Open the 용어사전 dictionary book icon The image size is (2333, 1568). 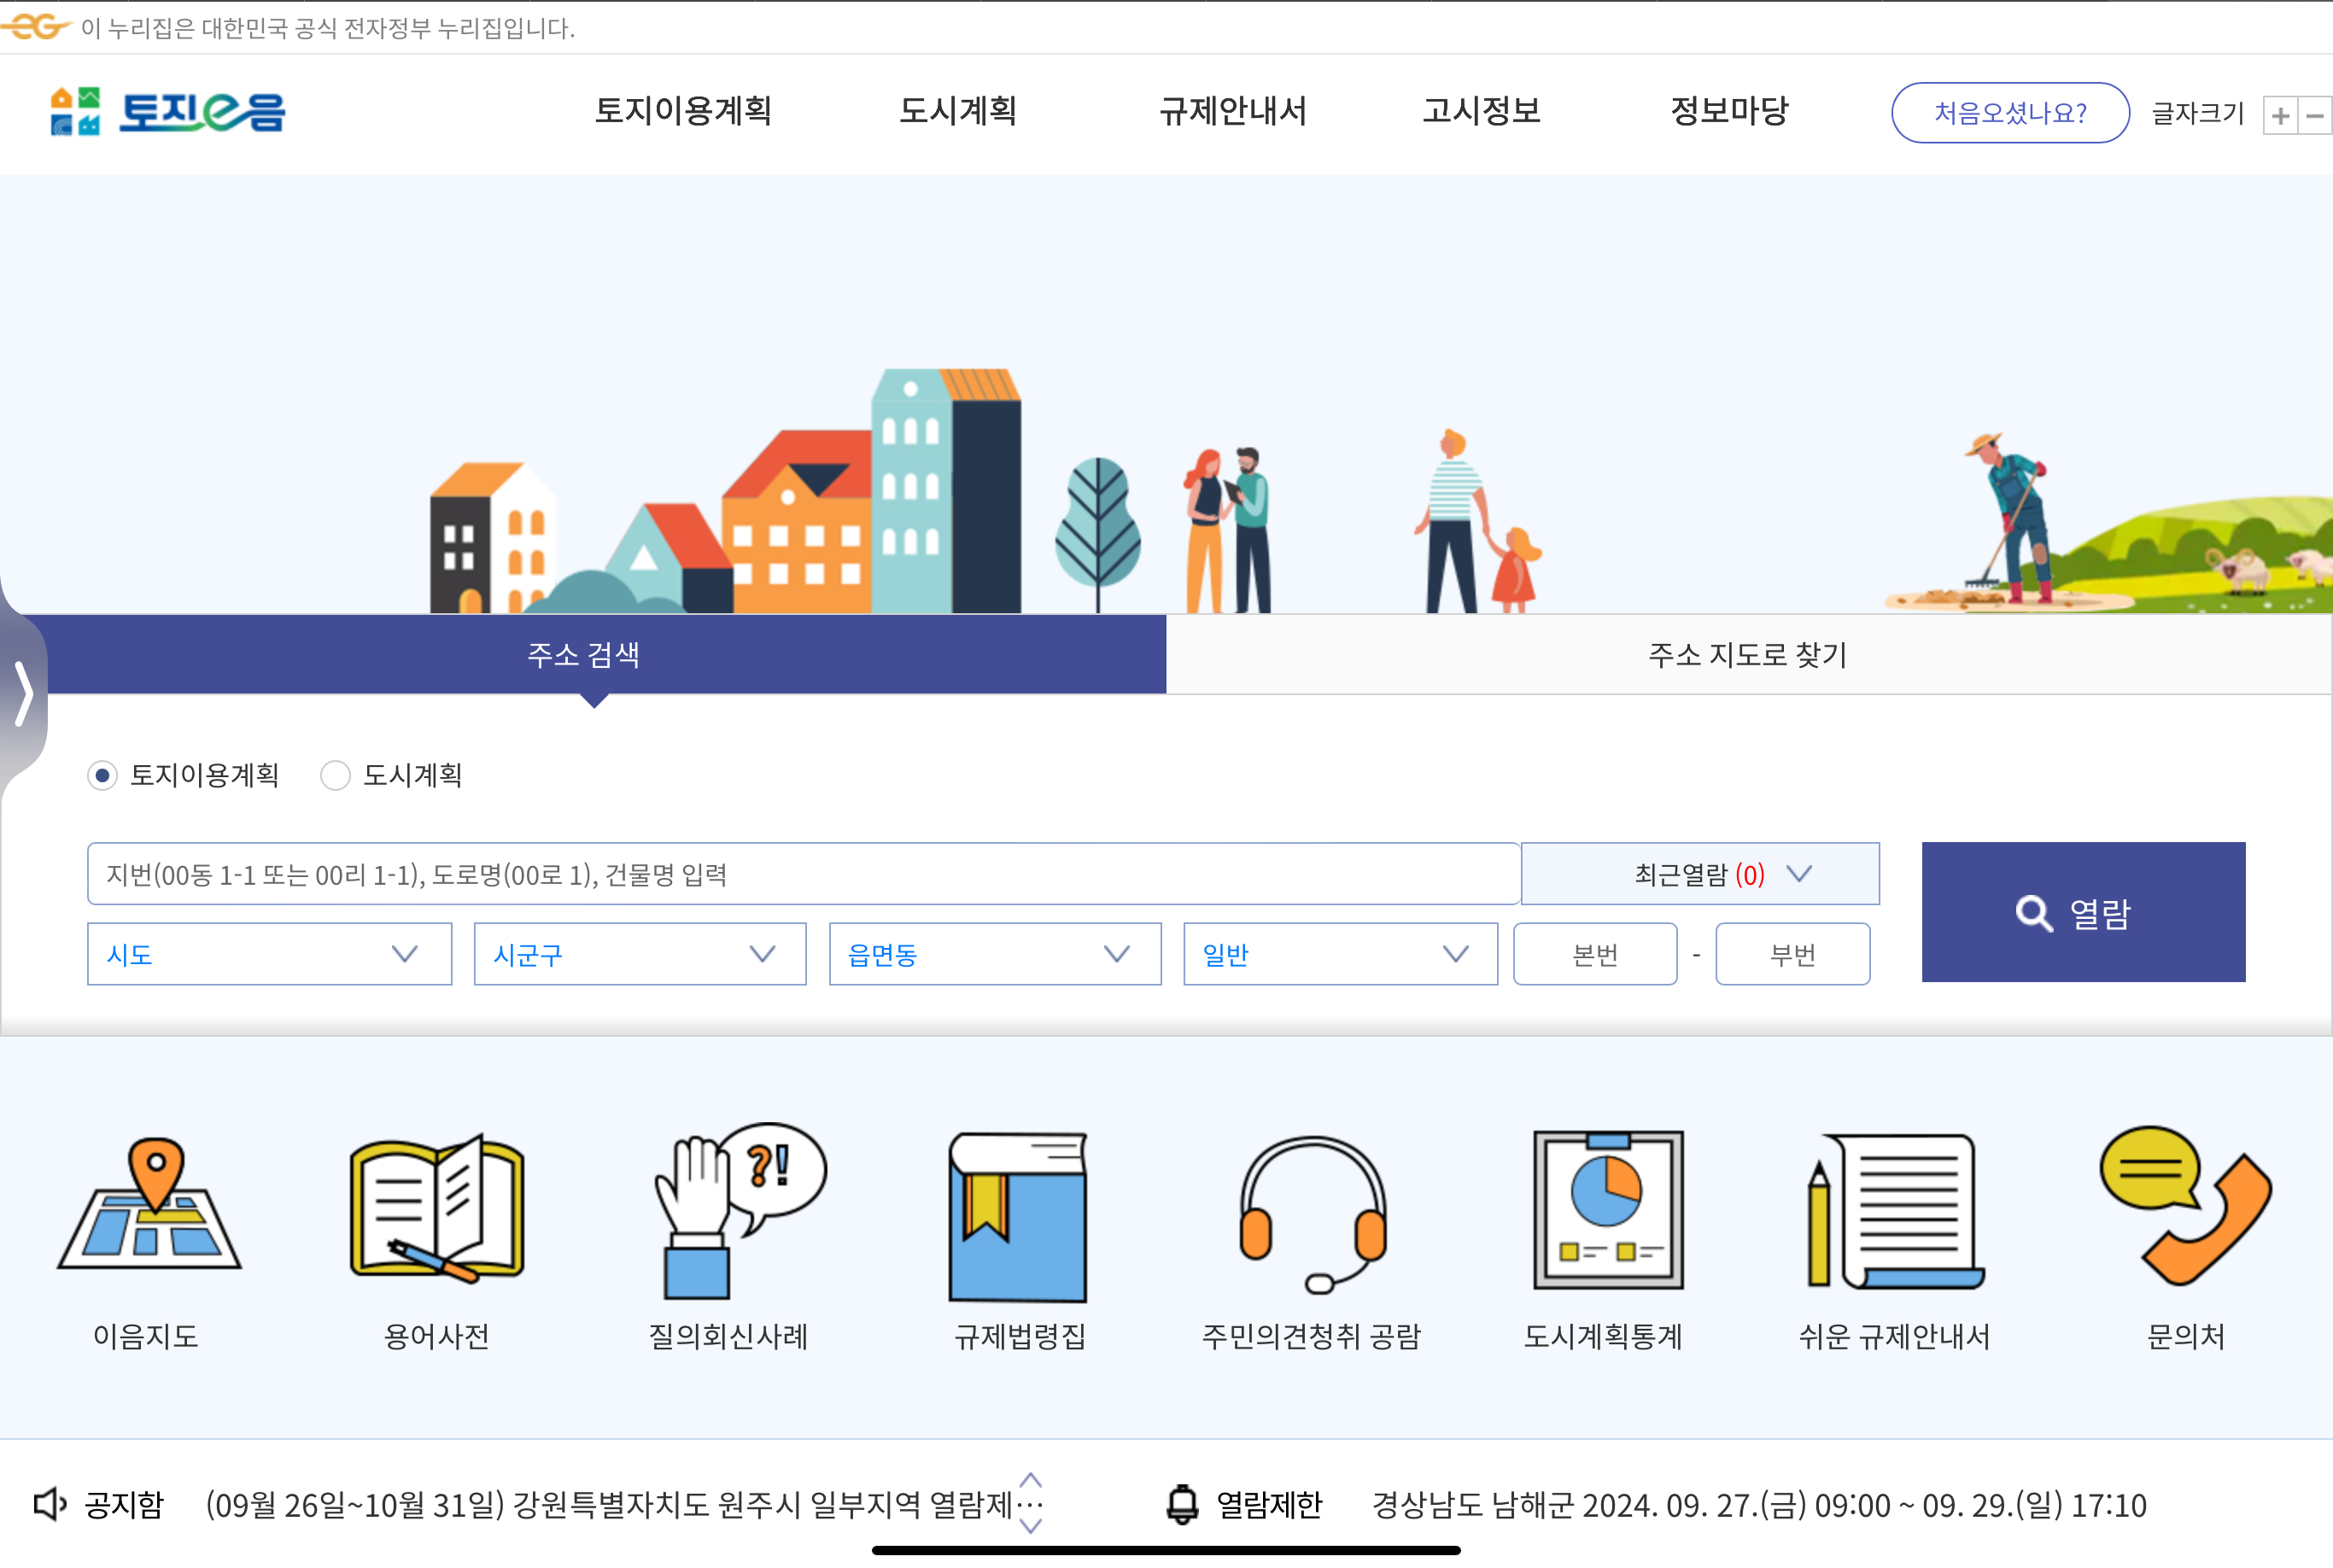437,1210
